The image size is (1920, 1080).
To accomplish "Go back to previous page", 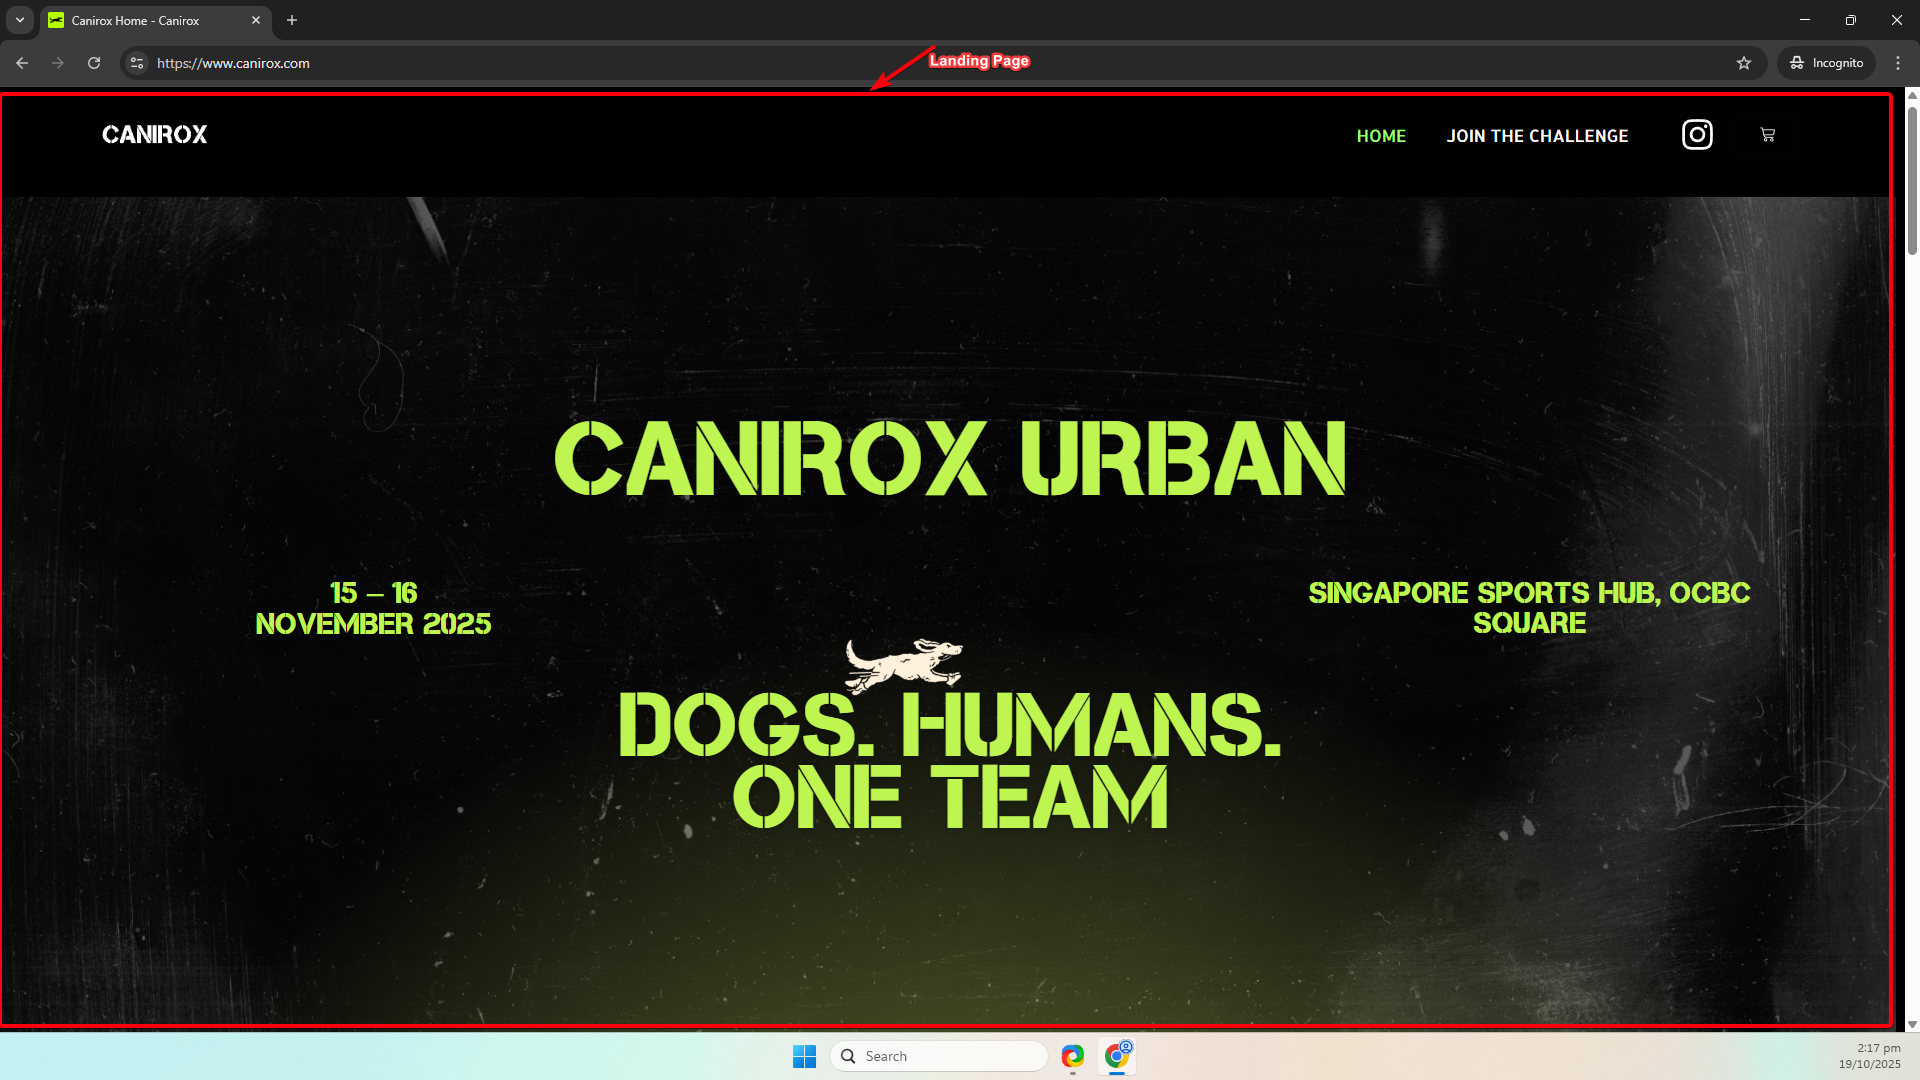I will point(22,63).
